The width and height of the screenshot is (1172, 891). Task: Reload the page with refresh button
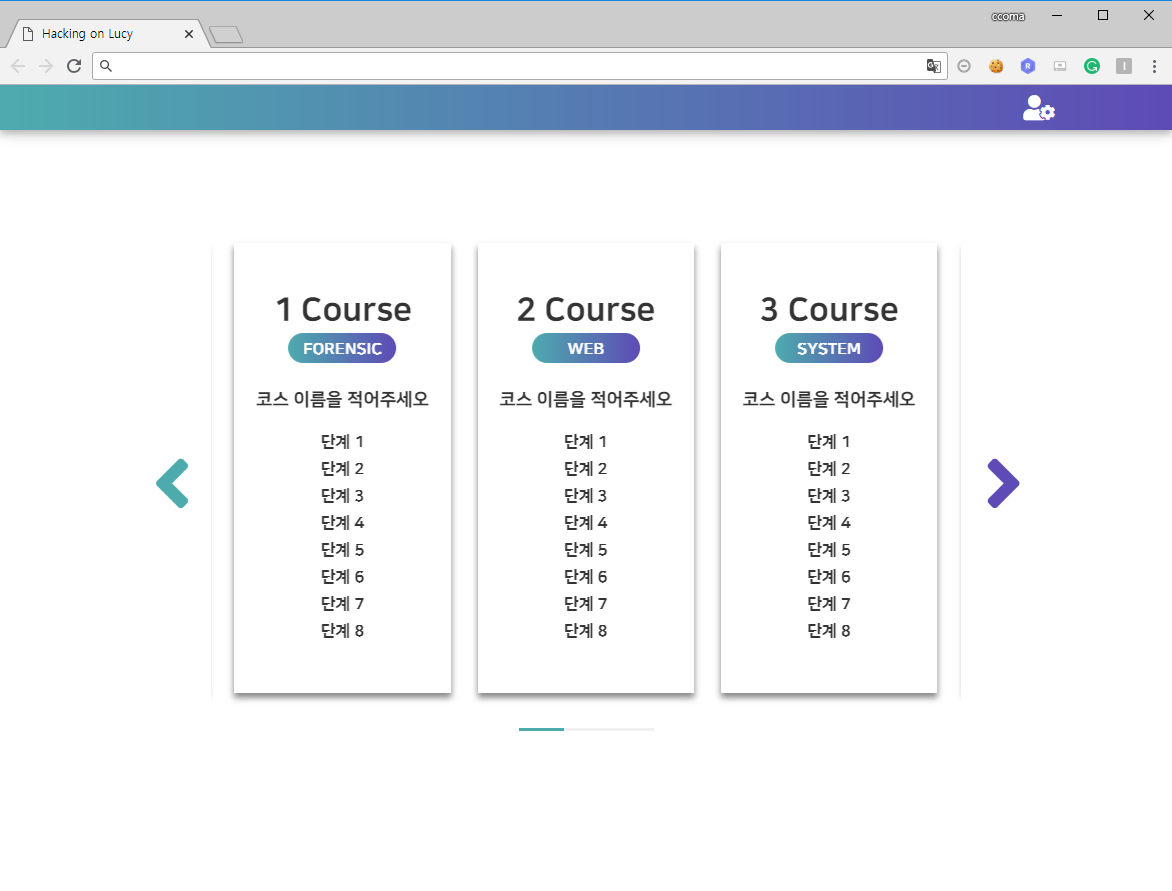pyautogui.click(x=74, y=66)
